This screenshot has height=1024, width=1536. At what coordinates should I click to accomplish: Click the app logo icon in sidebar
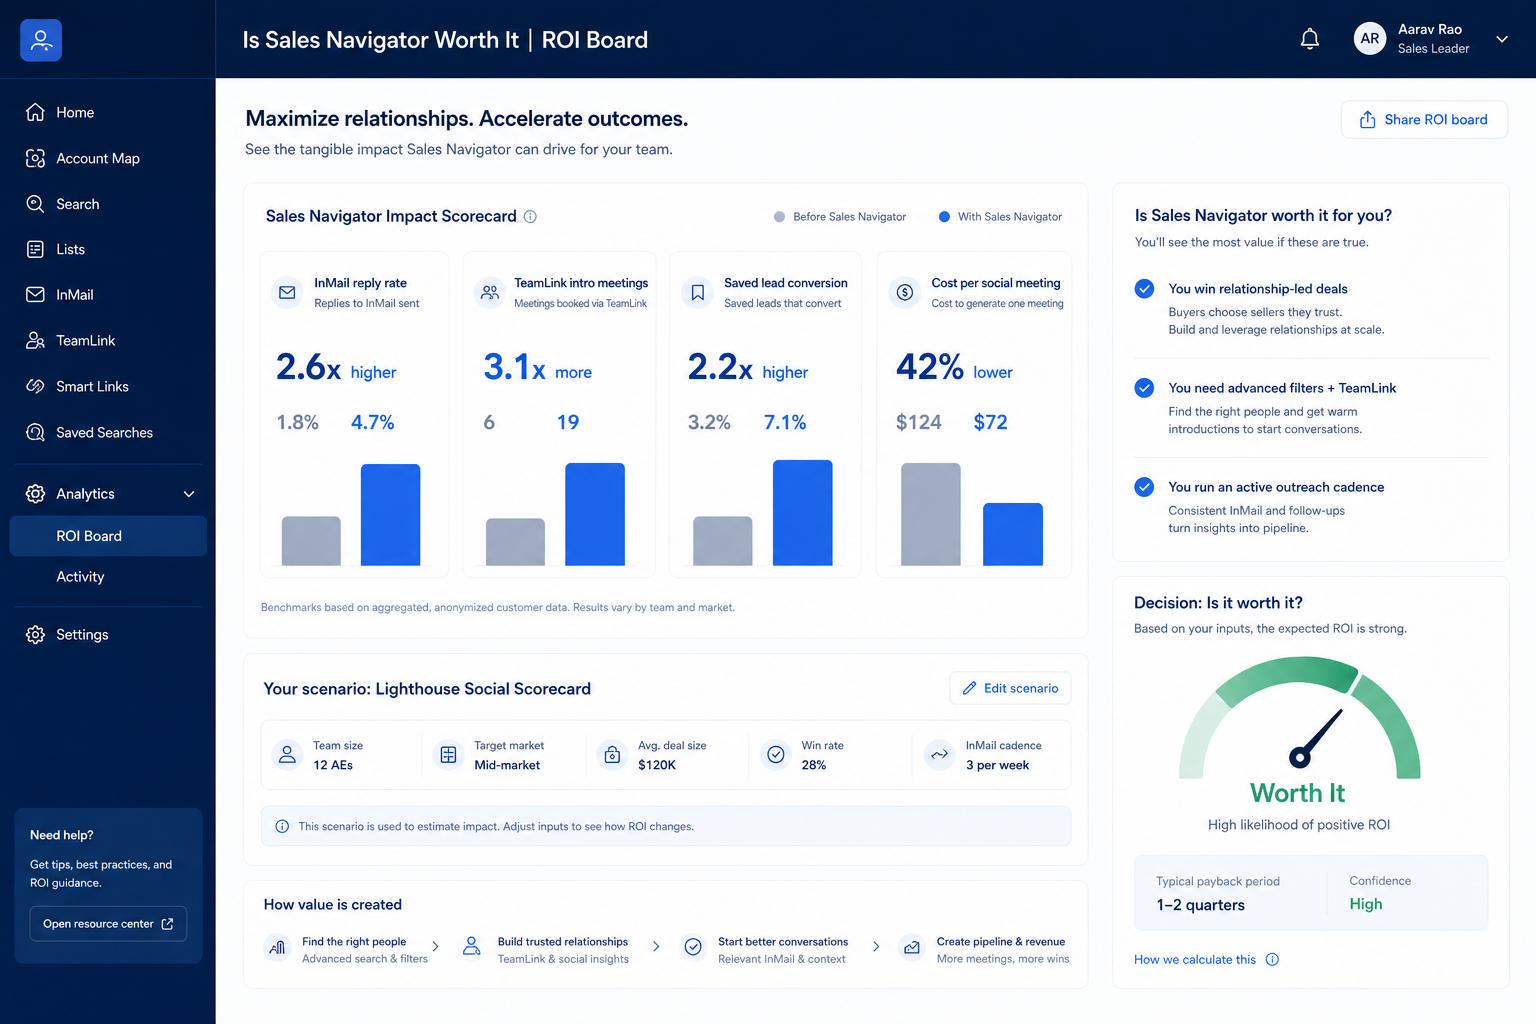click(41, 40)
